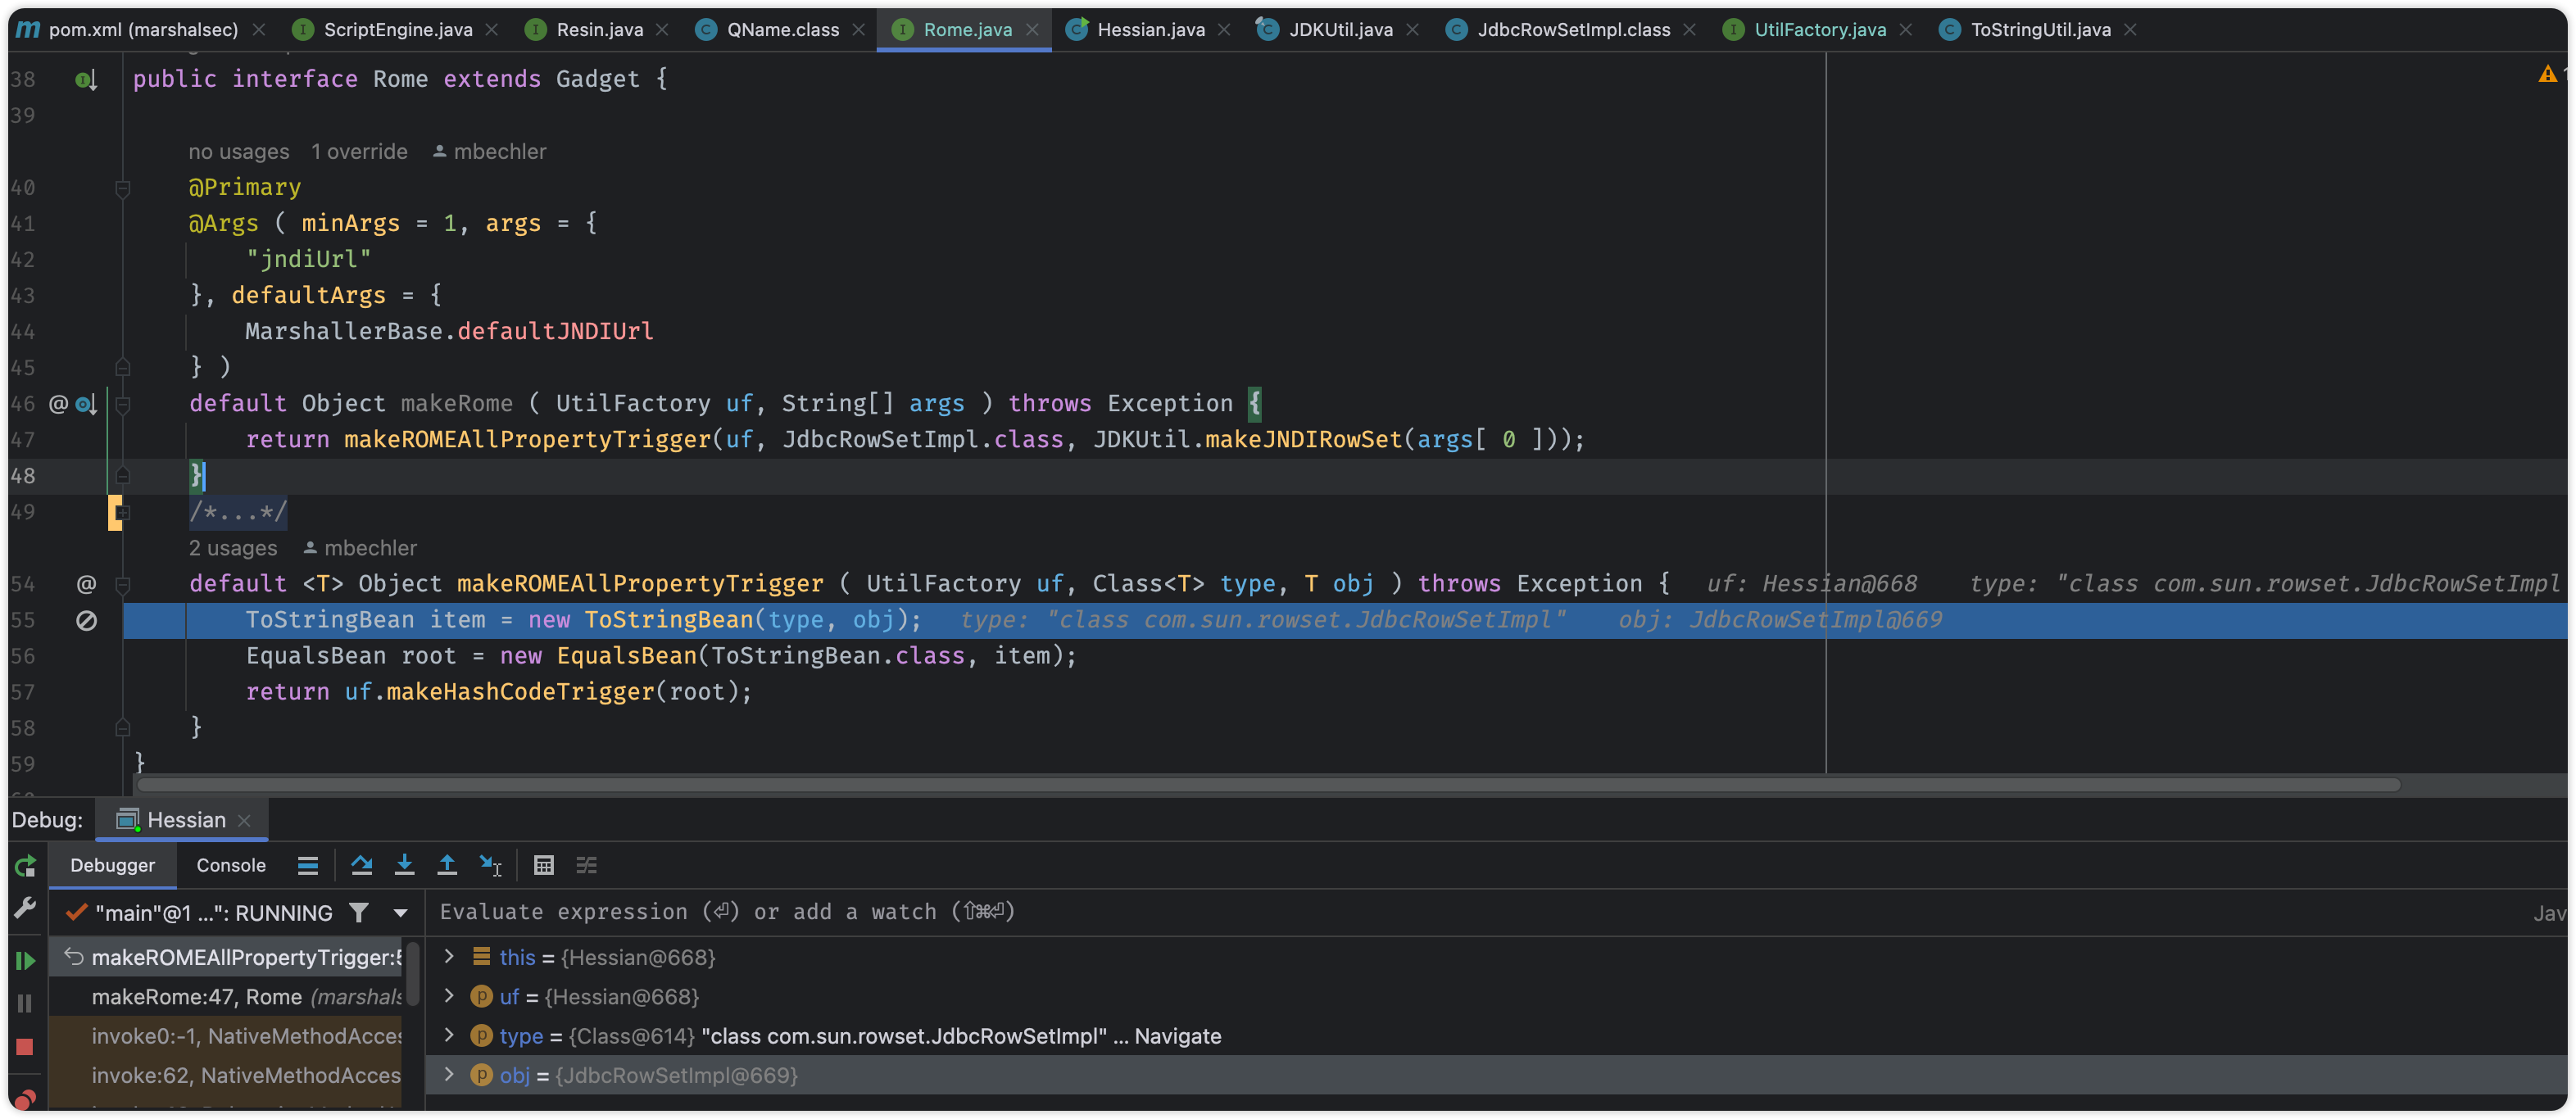Stop the debug session red square

point(25,1047)
